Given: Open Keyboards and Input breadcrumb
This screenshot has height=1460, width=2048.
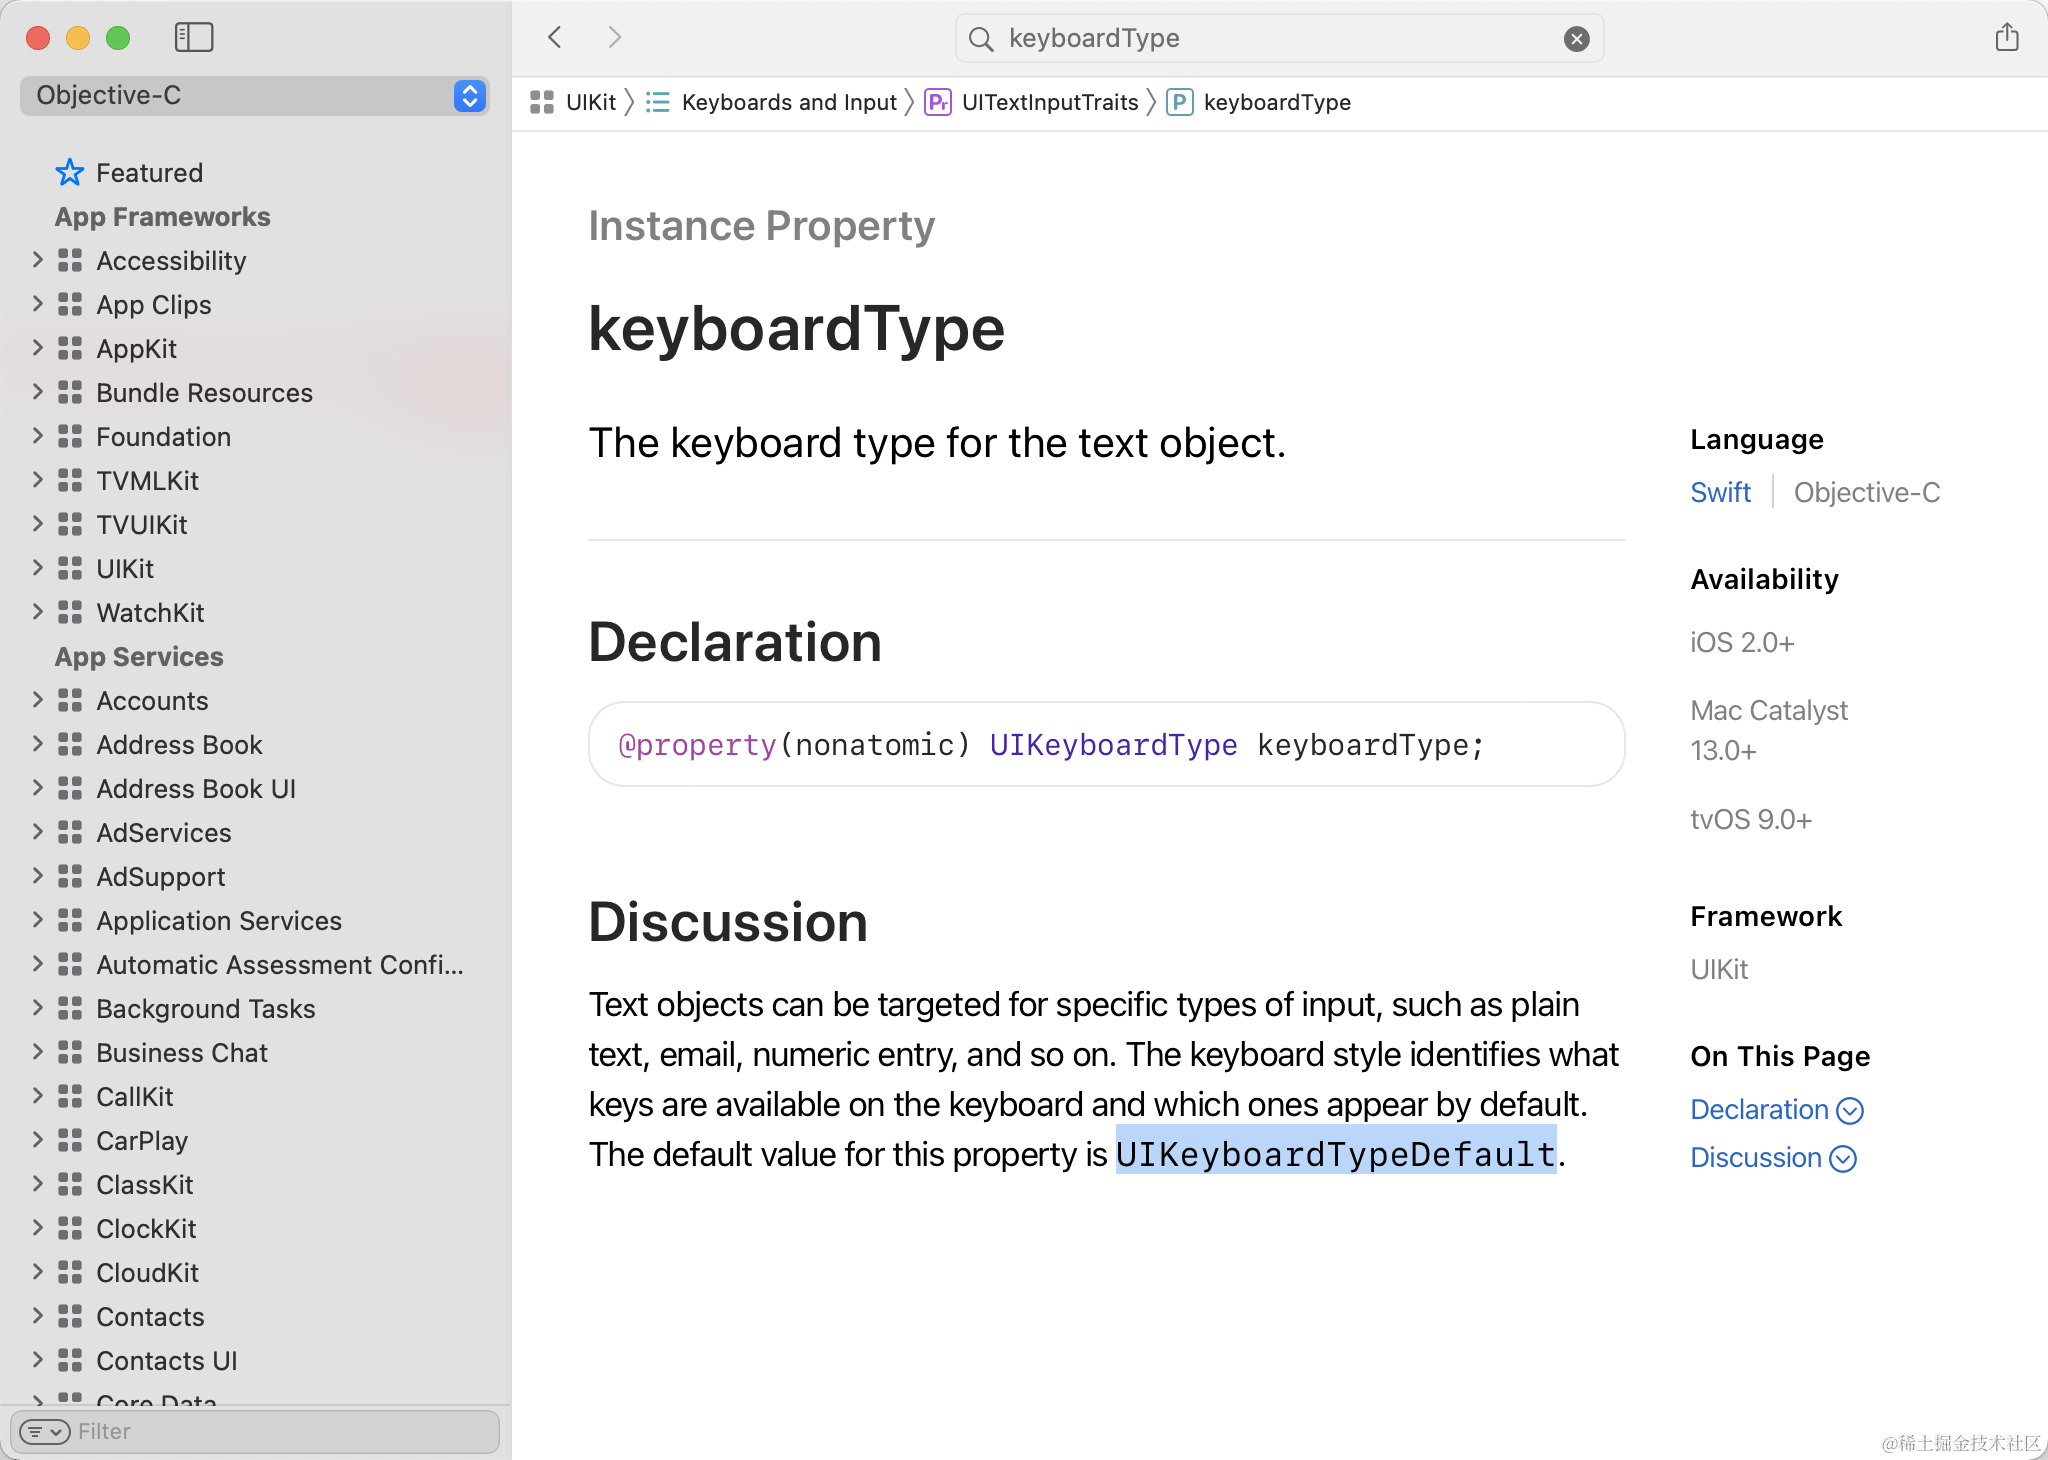Looking at the screenshot, I should [788, 102].
